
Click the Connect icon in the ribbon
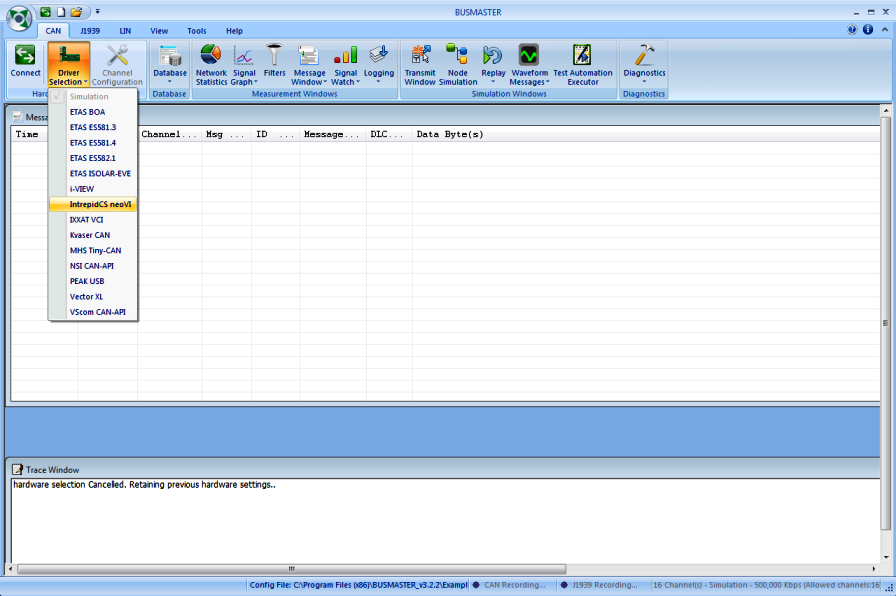tap(25, 62)
